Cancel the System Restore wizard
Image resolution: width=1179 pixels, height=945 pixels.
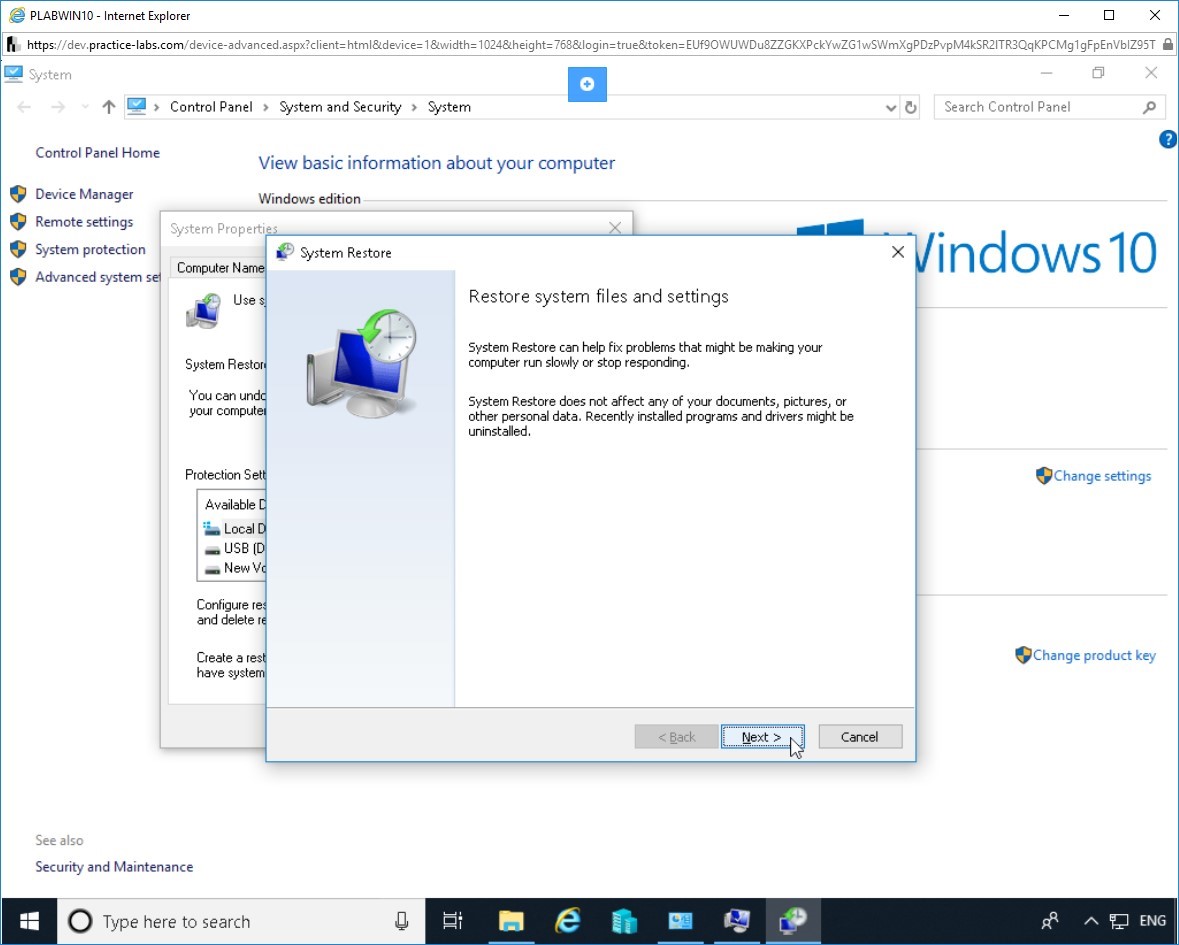[x=859, y=737]
